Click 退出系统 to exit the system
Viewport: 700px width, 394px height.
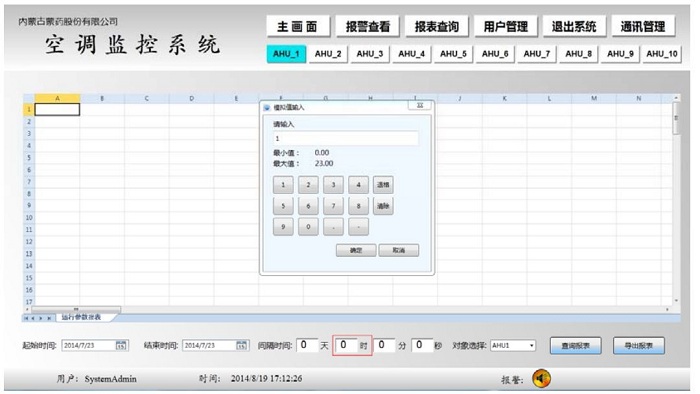(x=574, y=26)
